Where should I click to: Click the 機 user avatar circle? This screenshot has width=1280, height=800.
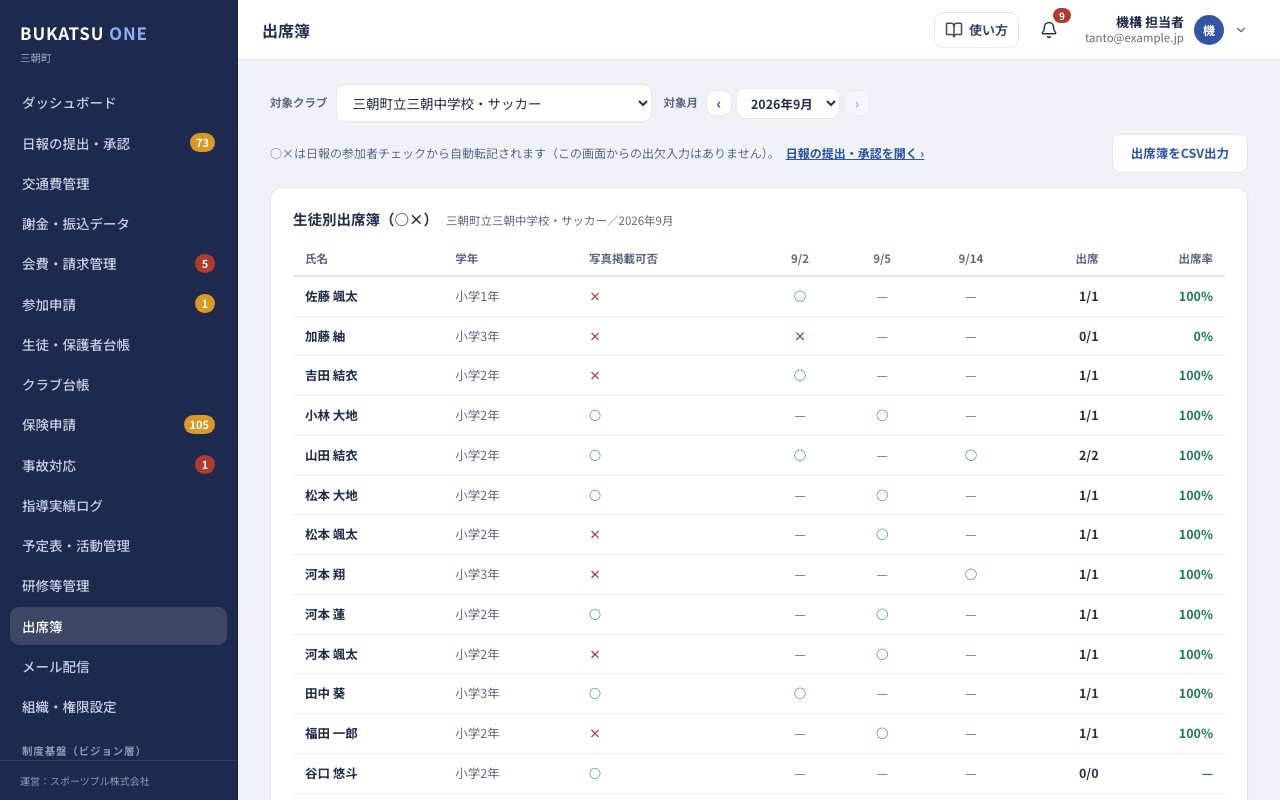pyautogui.click(x=1209, y=30)
